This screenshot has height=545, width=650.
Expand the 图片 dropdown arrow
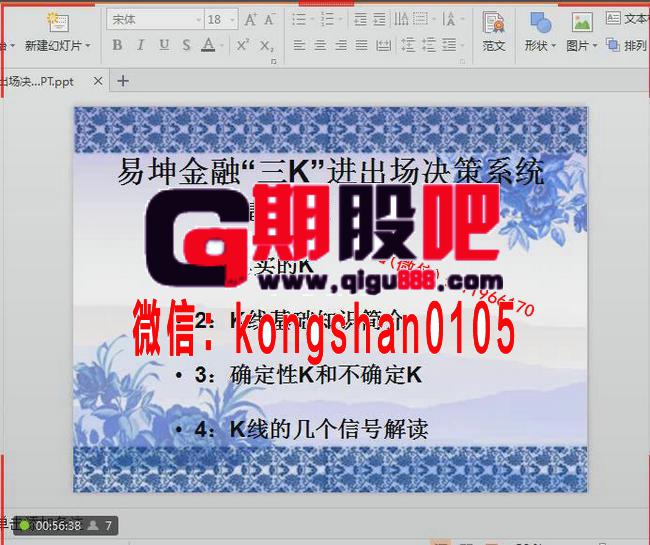coord(594,46)
